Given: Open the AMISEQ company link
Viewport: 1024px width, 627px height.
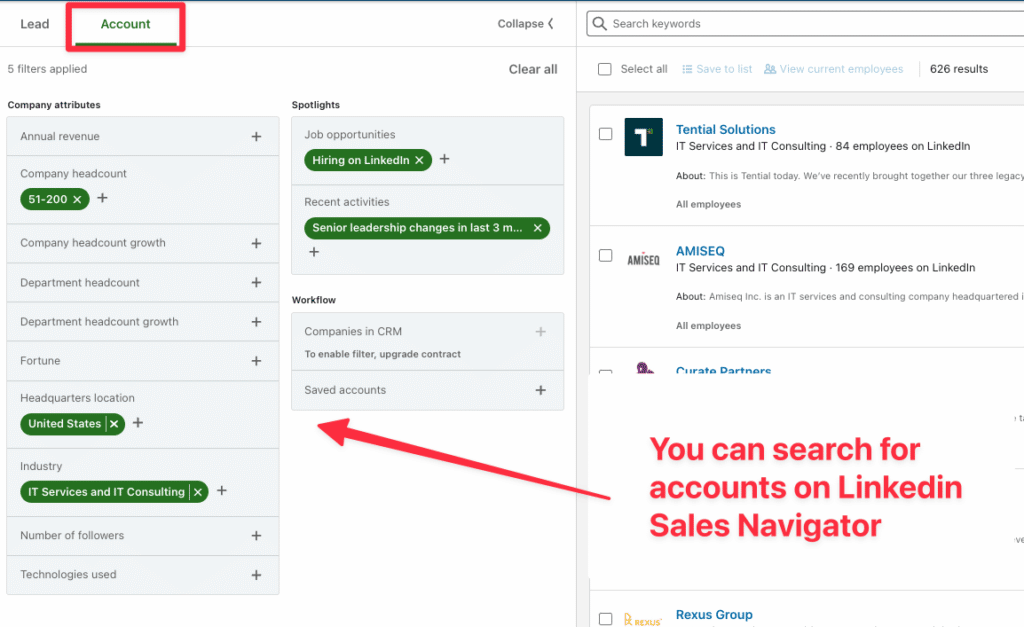Looking at the screenshot, I should click(x=700, y=251).
